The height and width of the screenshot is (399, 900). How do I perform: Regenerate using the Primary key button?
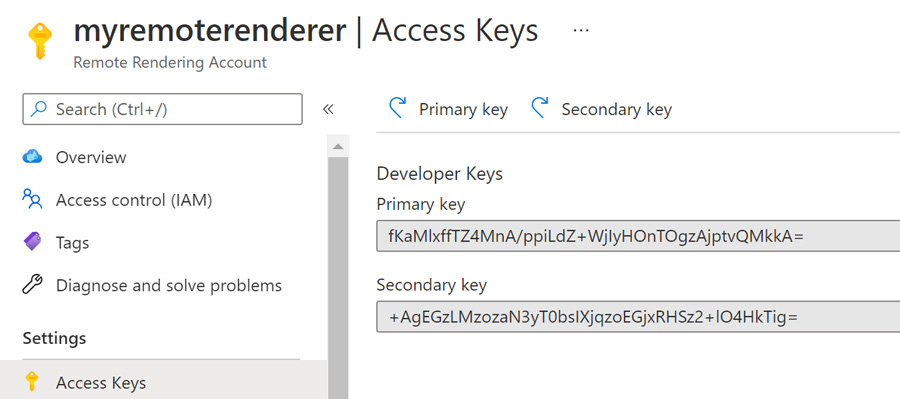click(448, 109)
